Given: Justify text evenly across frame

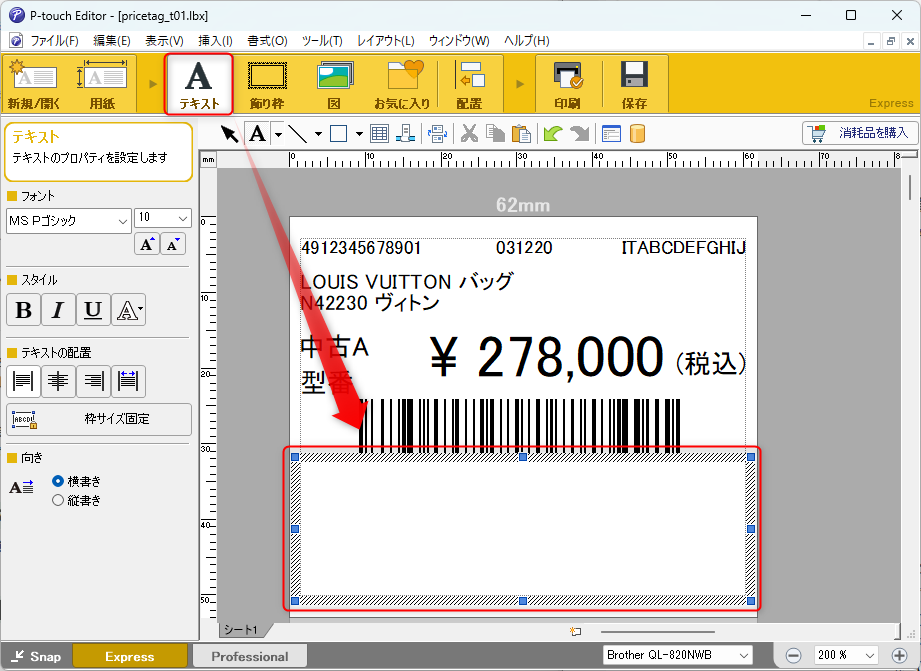Looking at the screenshot, I should [128, 381].
